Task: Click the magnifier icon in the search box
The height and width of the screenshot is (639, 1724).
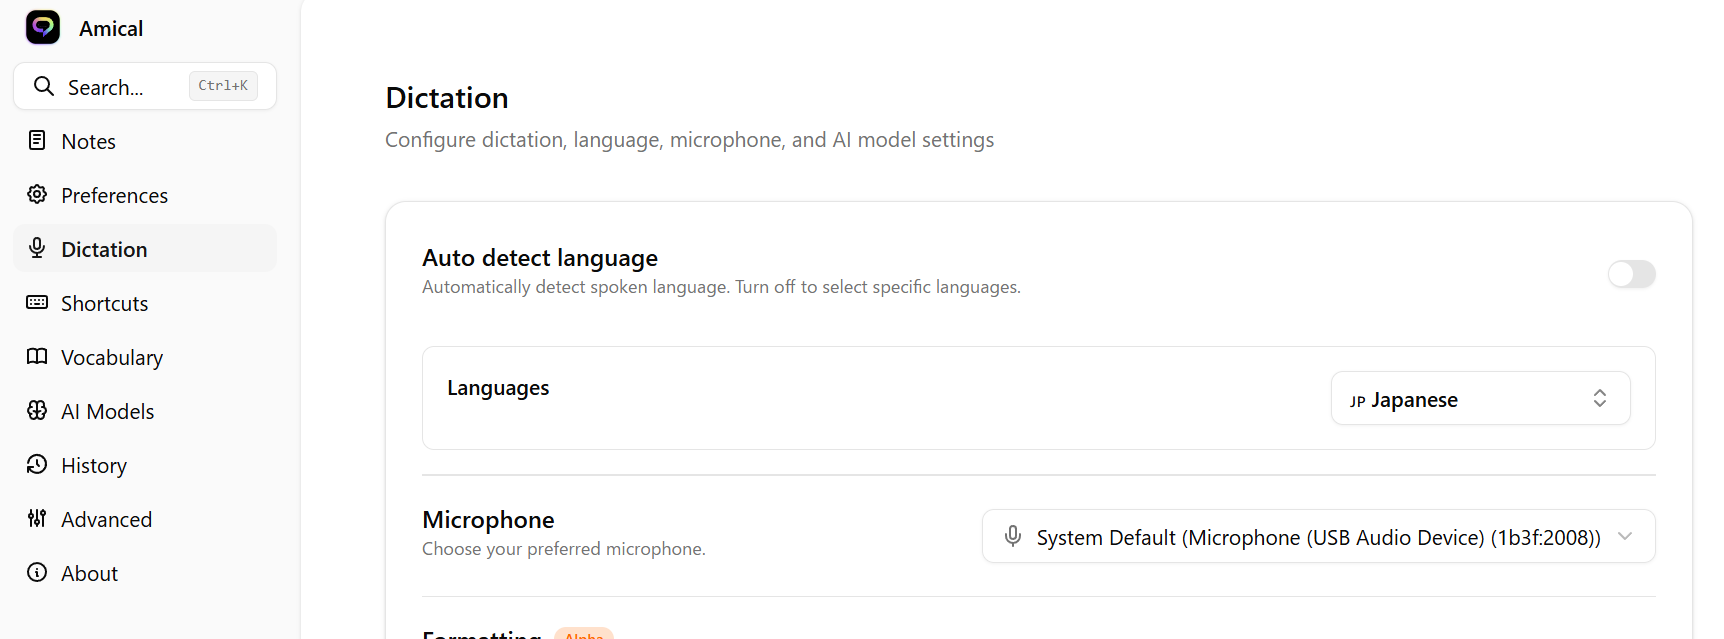Action: (44, 86)
